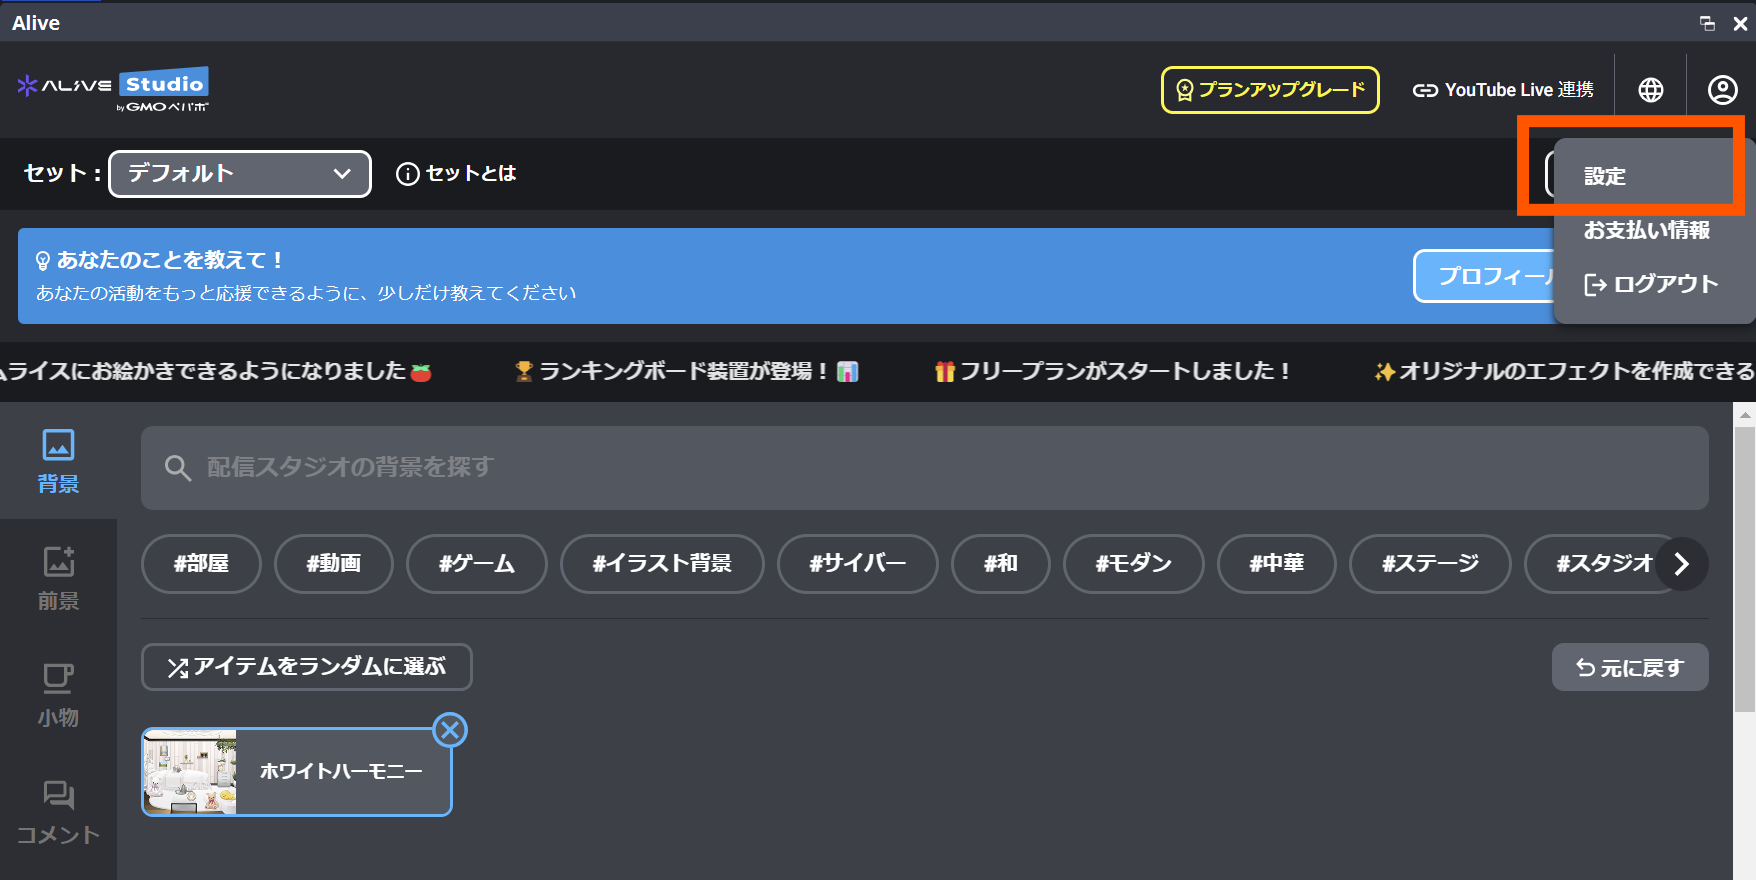The height and width of the screenshot is (880, 1756).
Task: Filter by the #動画 tag
Action: coord(334,564)
